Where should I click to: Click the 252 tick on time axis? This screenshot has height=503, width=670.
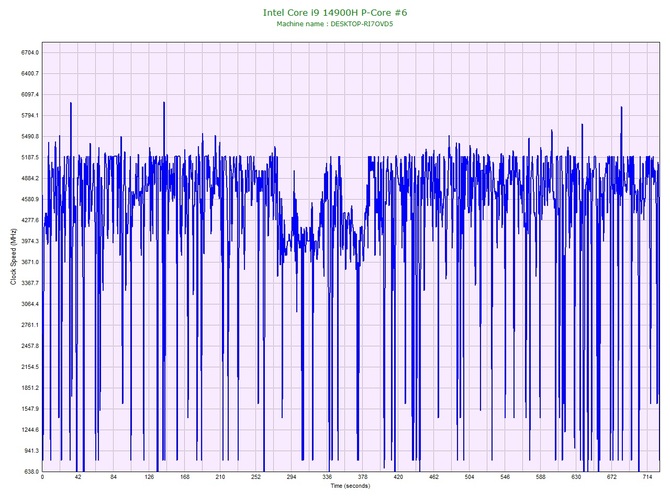pos(256,477)
